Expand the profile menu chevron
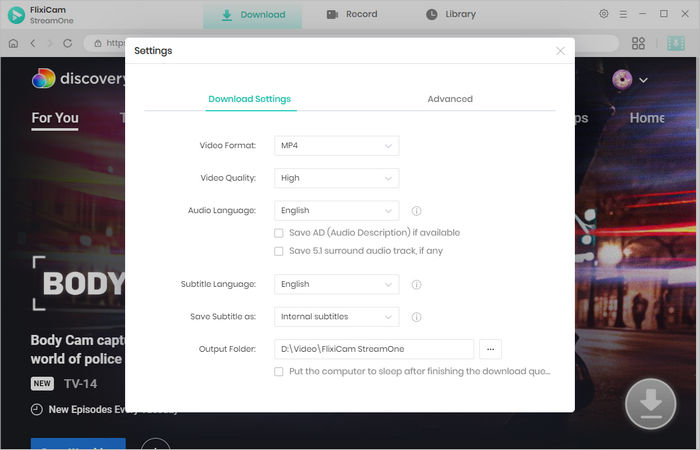The height and width of the screenshot is (450, 700). 643,80
